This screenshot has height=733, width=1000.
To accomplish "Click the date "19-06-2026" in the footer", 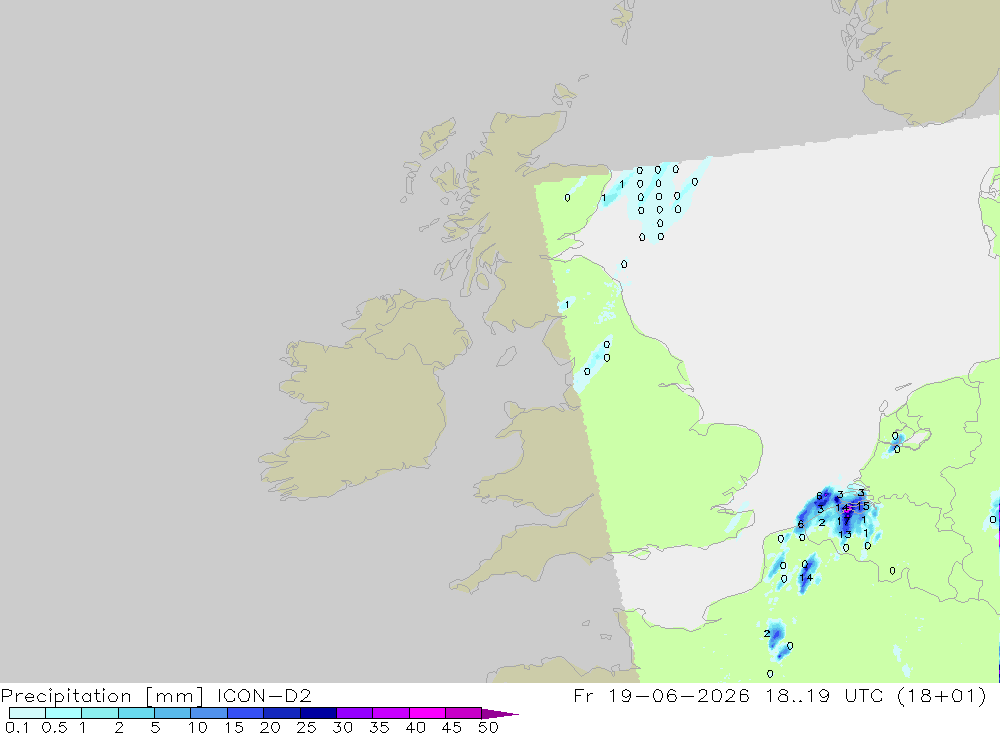I will (679, 695).
